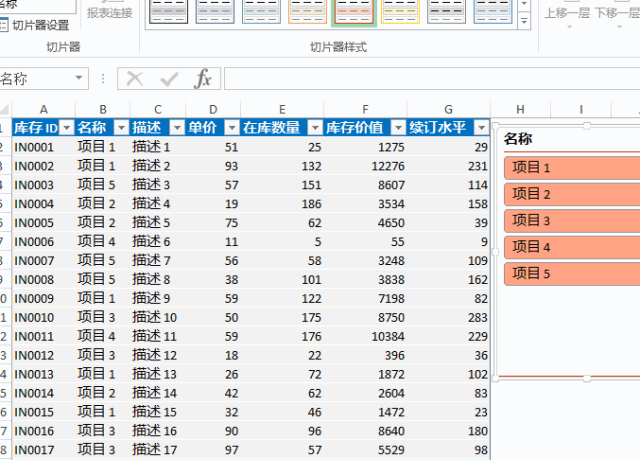The width and height of the screenshot is (640, 460).
Task: Select the highlighted red slicer style thumbnail
Action: [x=354, y=11]
